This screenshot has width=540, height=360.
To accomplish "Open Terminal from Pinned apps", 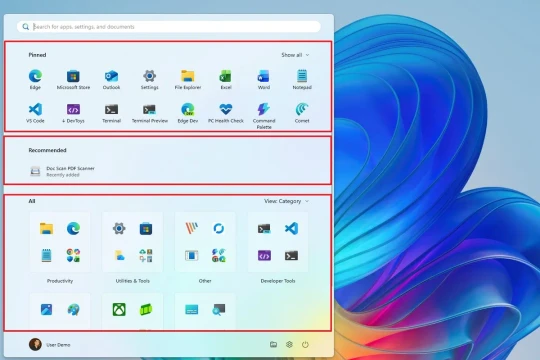I will (111, 113).
